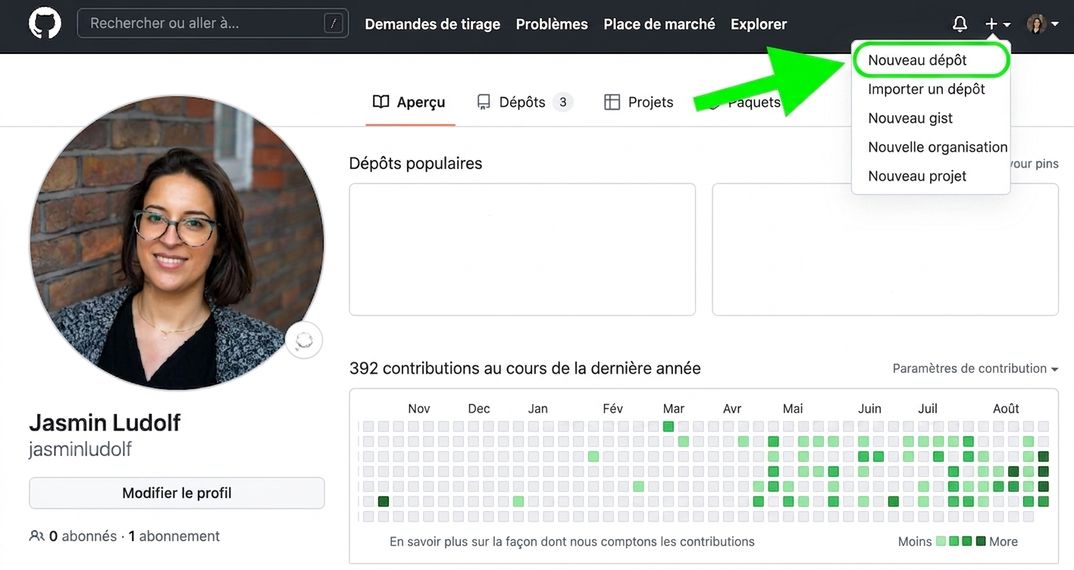Click 'Nov' month label in the graph
This screenshot has height=570, width=1074.
(x=419, y=408)
